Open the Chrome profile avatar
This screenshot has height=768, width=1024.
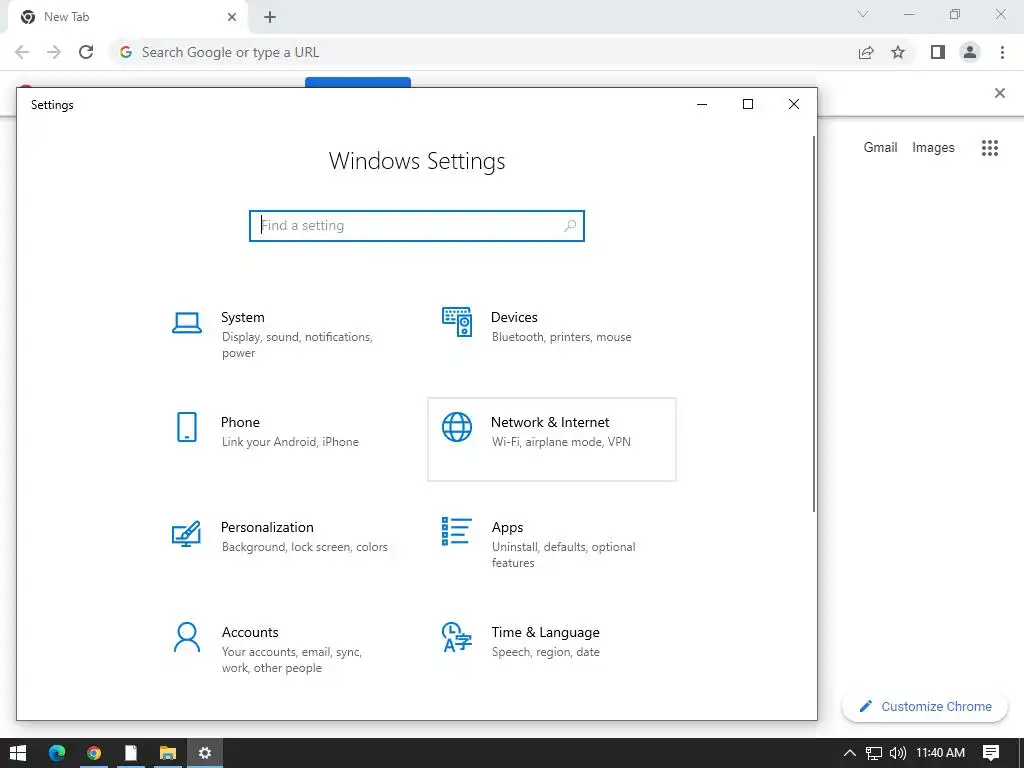point(970,52)
